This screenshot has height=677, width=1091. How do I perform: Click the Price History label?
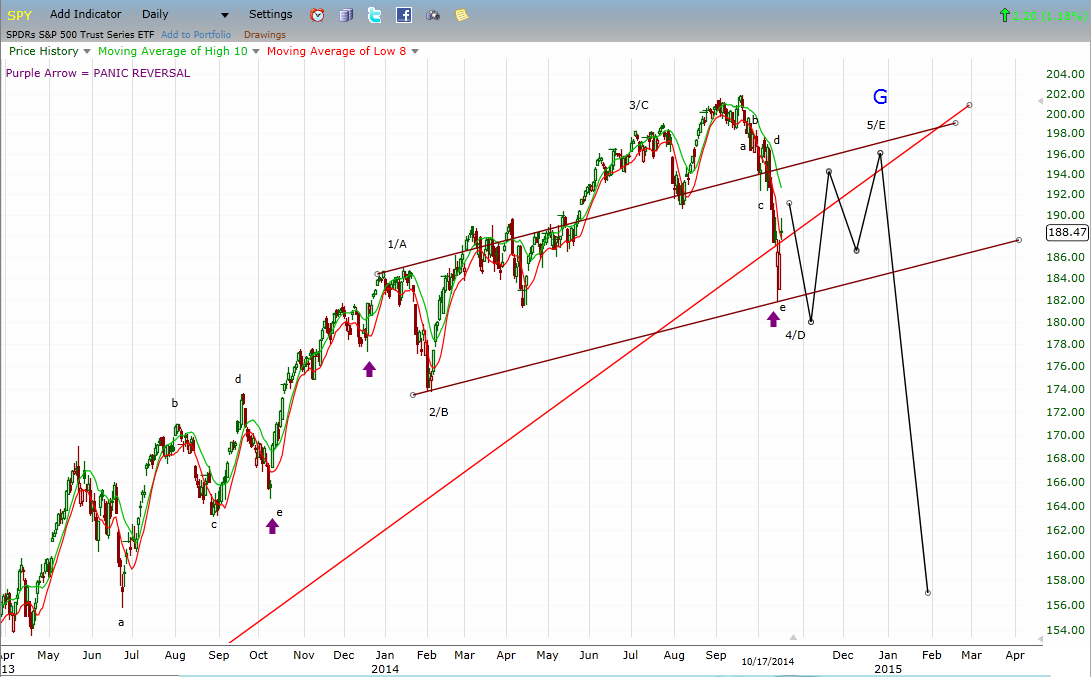pyautogui.click(x=43, y=51)
